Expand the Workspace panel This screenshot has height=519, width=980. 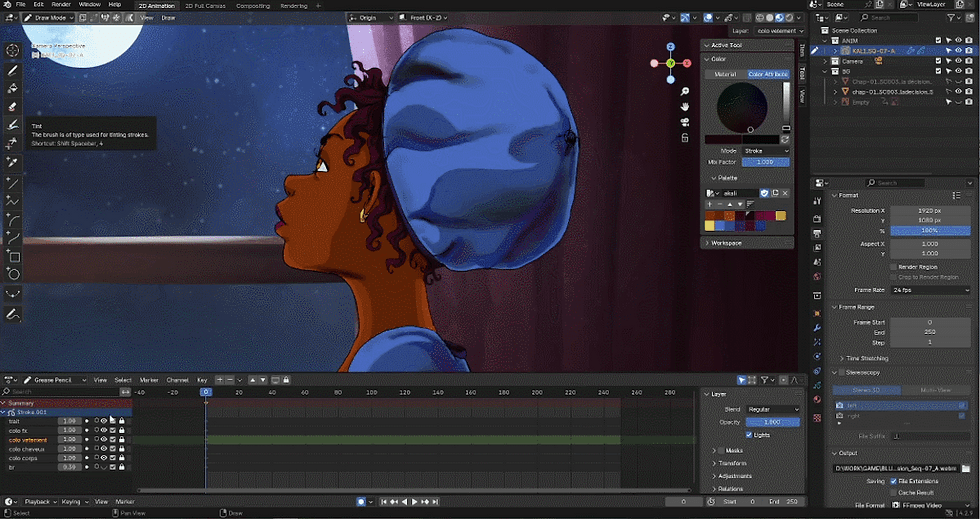(726, 243)
